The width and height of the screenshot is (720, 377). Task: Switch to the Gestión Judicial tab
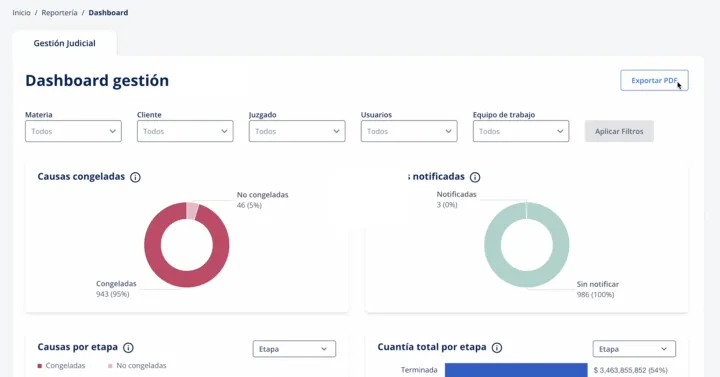(64, 43)
